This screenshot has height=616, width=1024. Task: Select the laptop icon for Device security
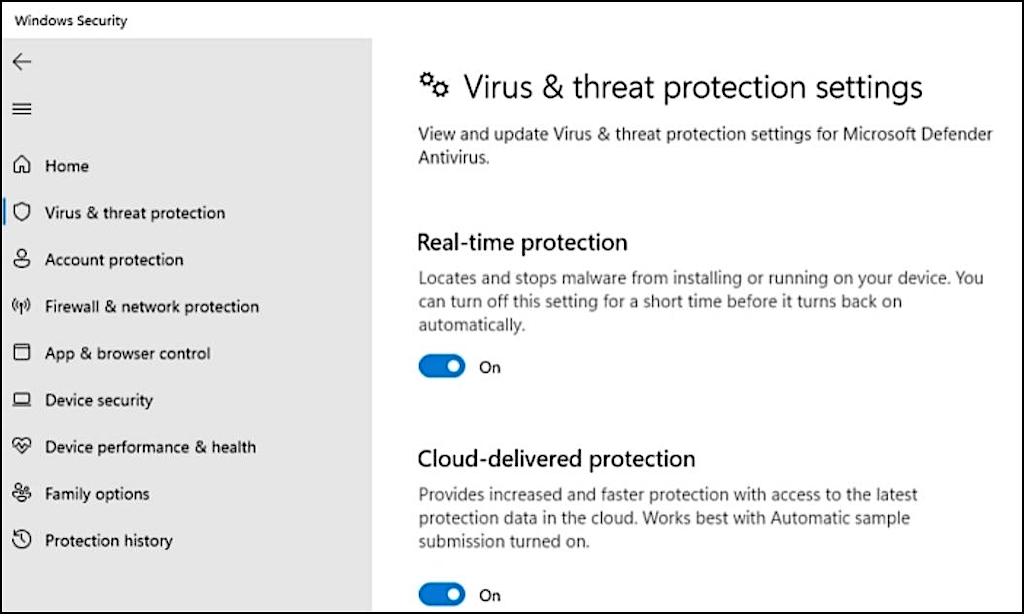(21, 400)
